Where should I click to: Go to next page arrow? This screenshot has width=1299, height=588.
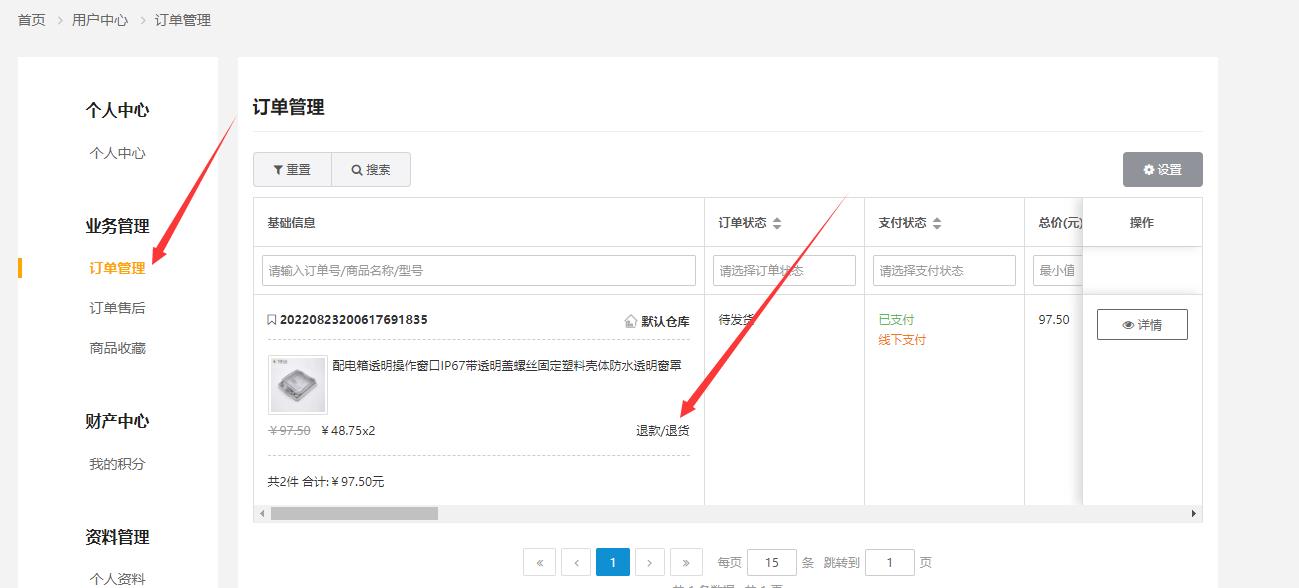[x=650, y=562]
